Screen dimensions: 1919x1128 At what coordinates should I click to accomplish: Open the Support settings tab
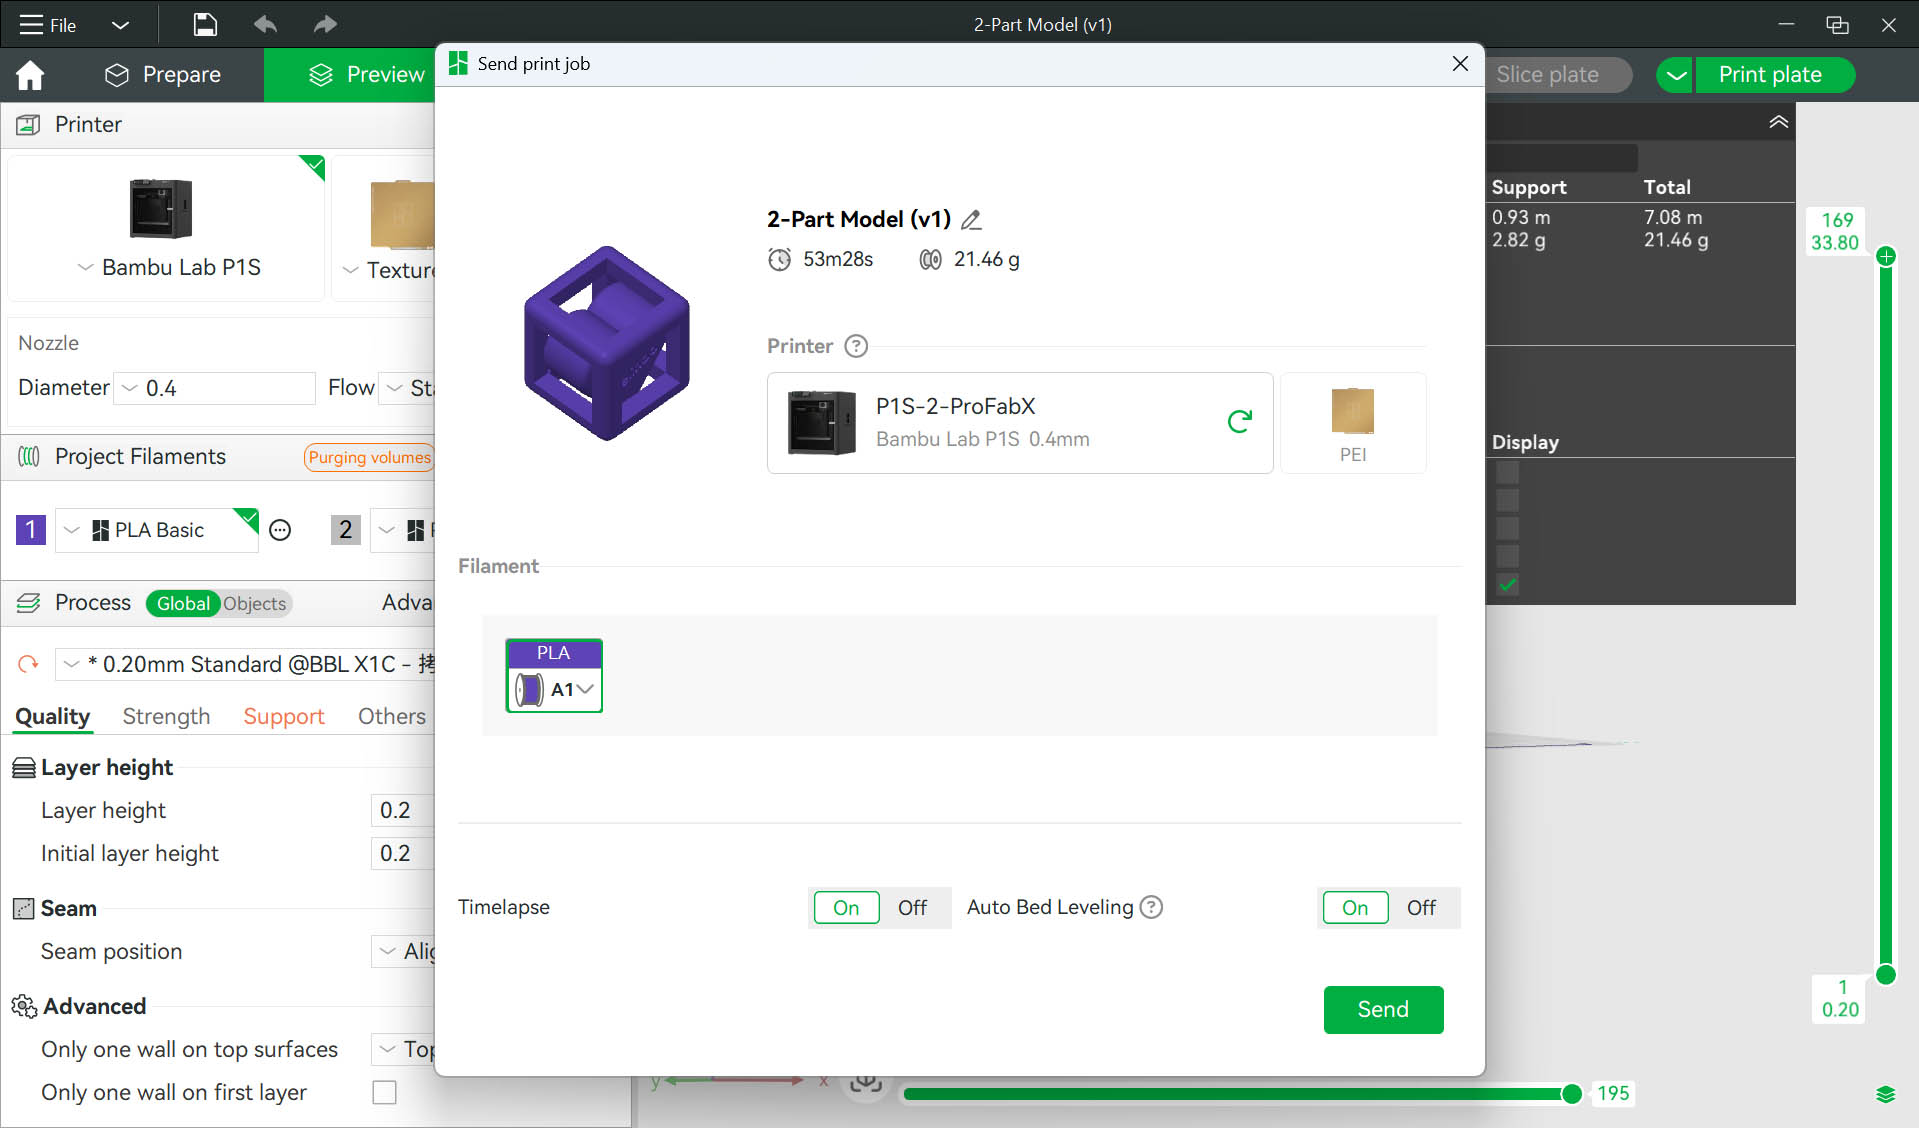click(x=284, y=716)
